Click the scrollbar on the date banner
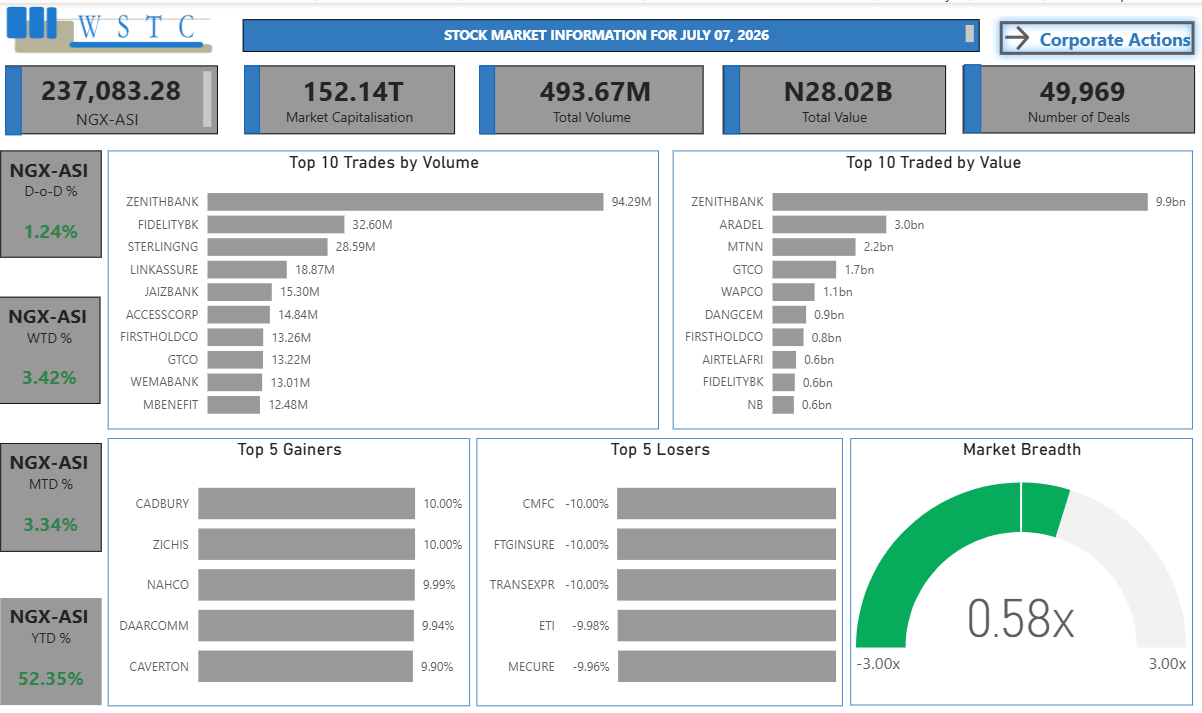The width and height of the screenshot is (1202, 713). (970, 34)
